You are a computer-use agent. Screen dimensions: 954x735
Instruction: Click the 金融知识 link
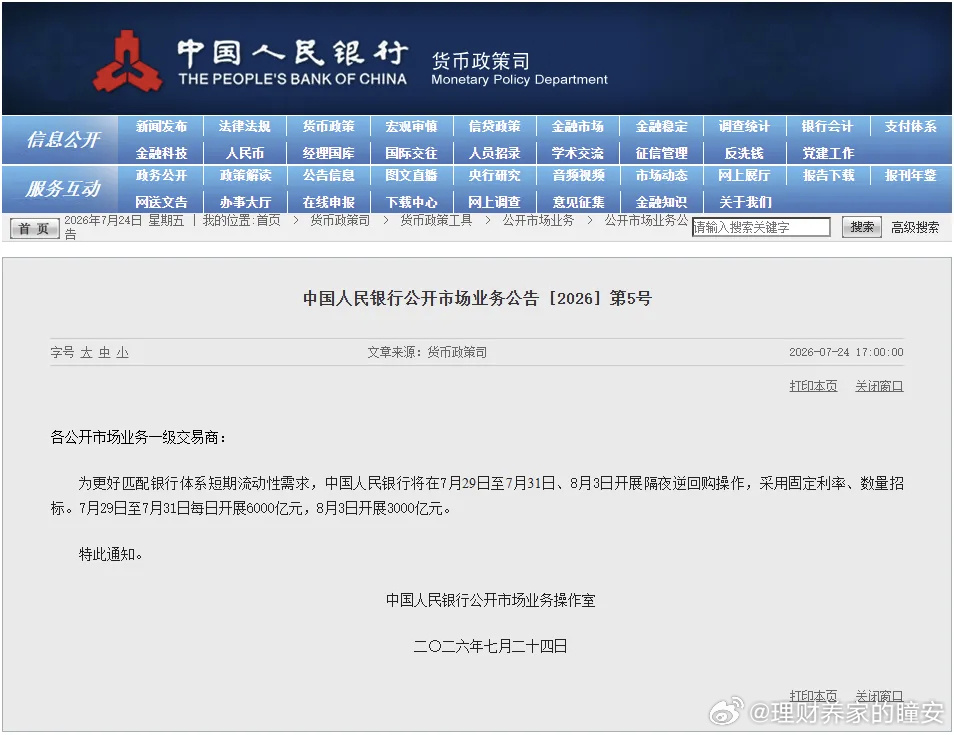[661, 203]
